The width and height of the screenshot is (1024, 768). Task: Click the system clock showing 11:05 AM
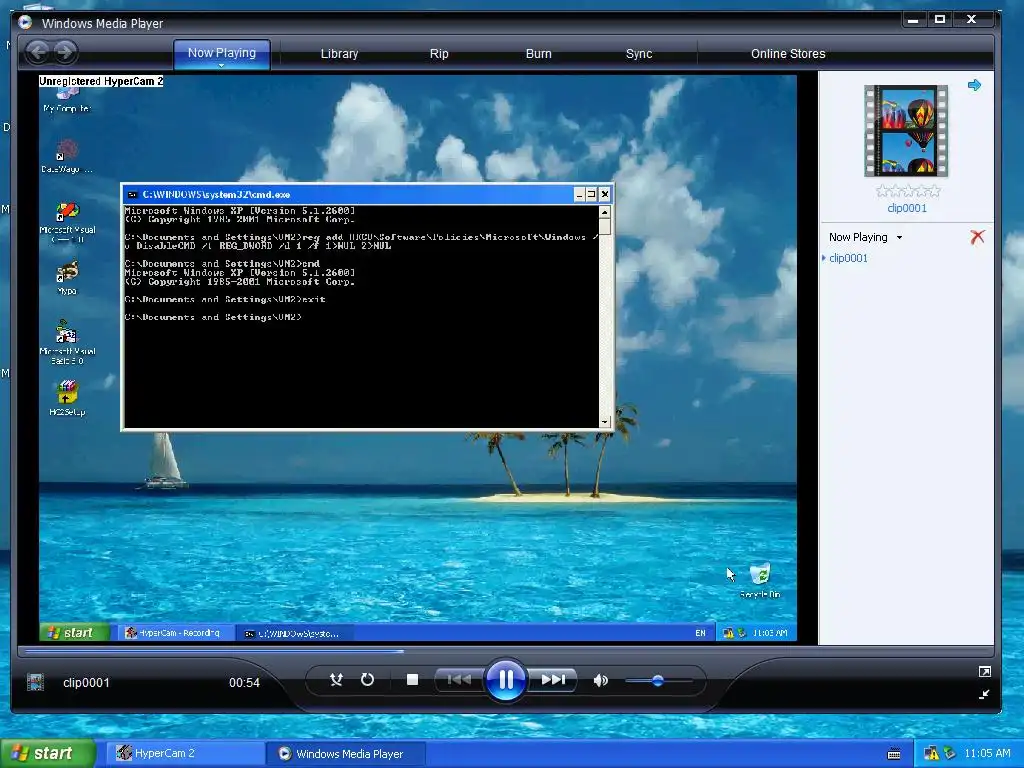(987, 754)
